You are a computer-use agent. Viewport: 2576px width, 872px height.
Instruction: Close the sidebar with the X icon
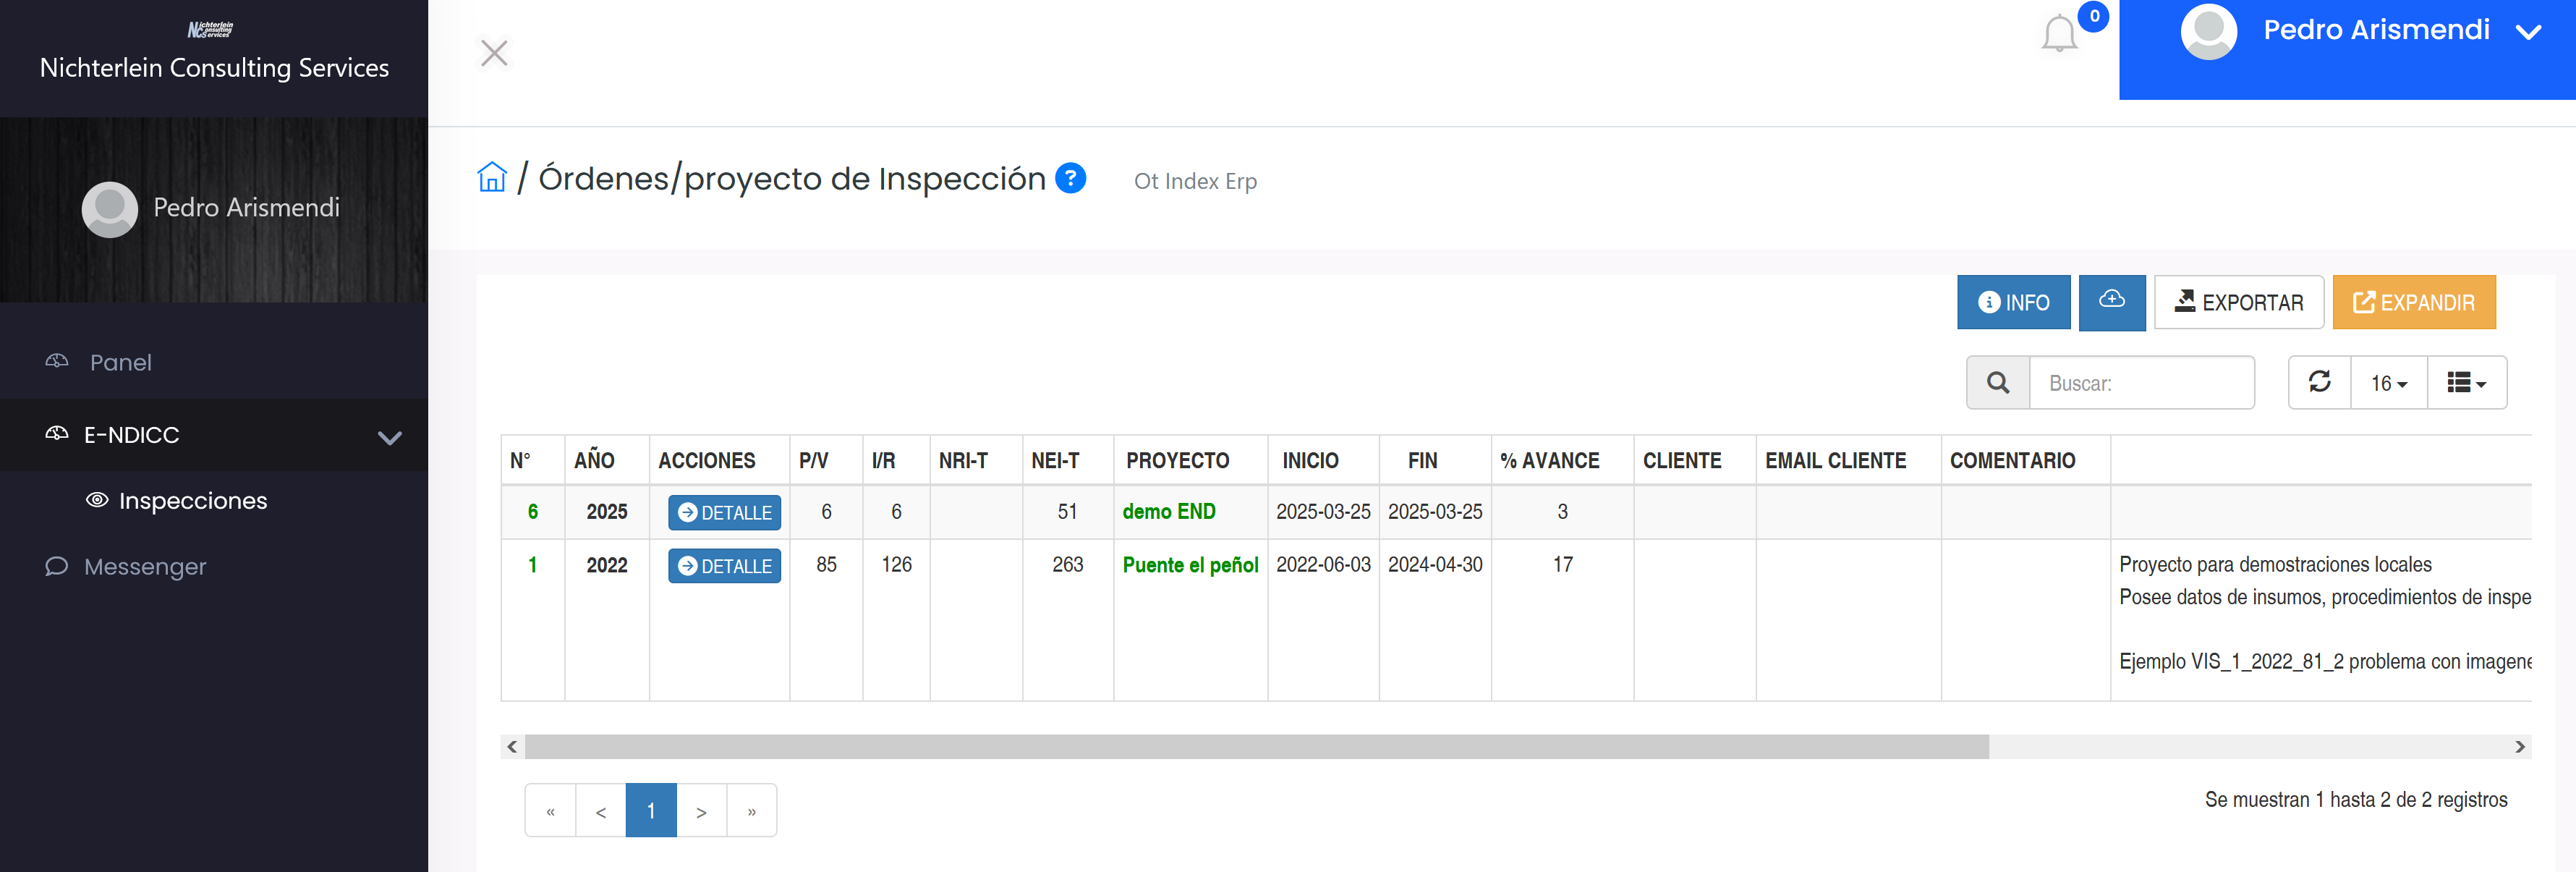pyautogui.click(x=494, y=53)
